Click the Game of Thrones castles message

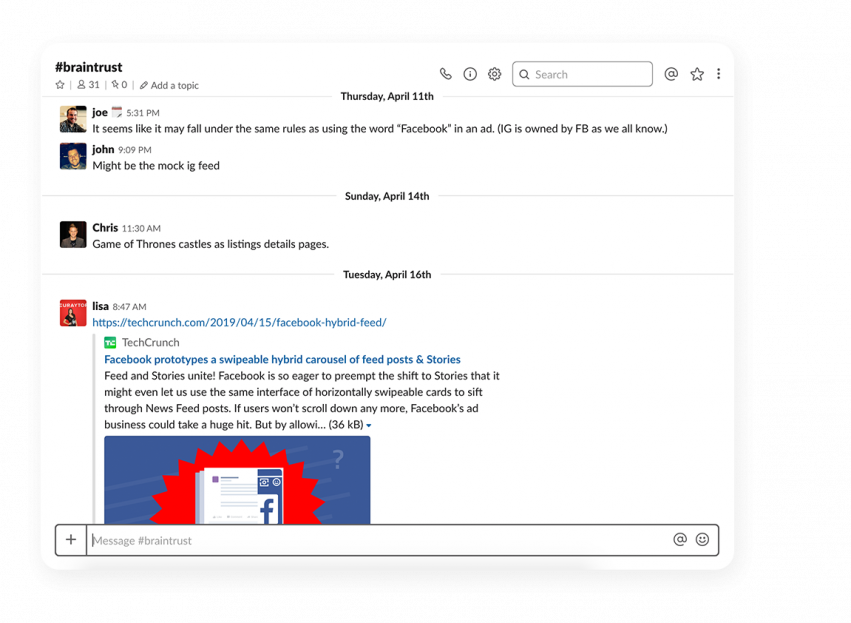point(211,244)
